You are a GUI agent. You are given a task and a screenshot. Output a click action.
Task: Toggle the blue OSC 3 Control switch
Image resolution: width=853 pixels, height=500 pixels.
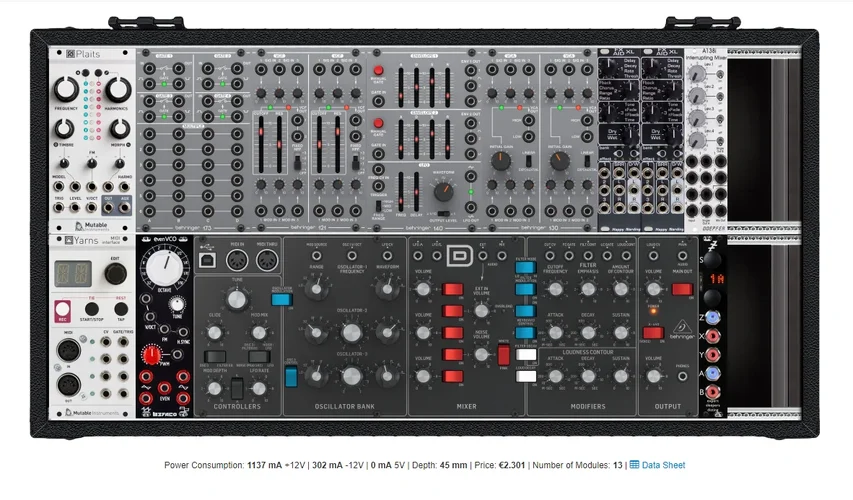[x=291, y=376]
